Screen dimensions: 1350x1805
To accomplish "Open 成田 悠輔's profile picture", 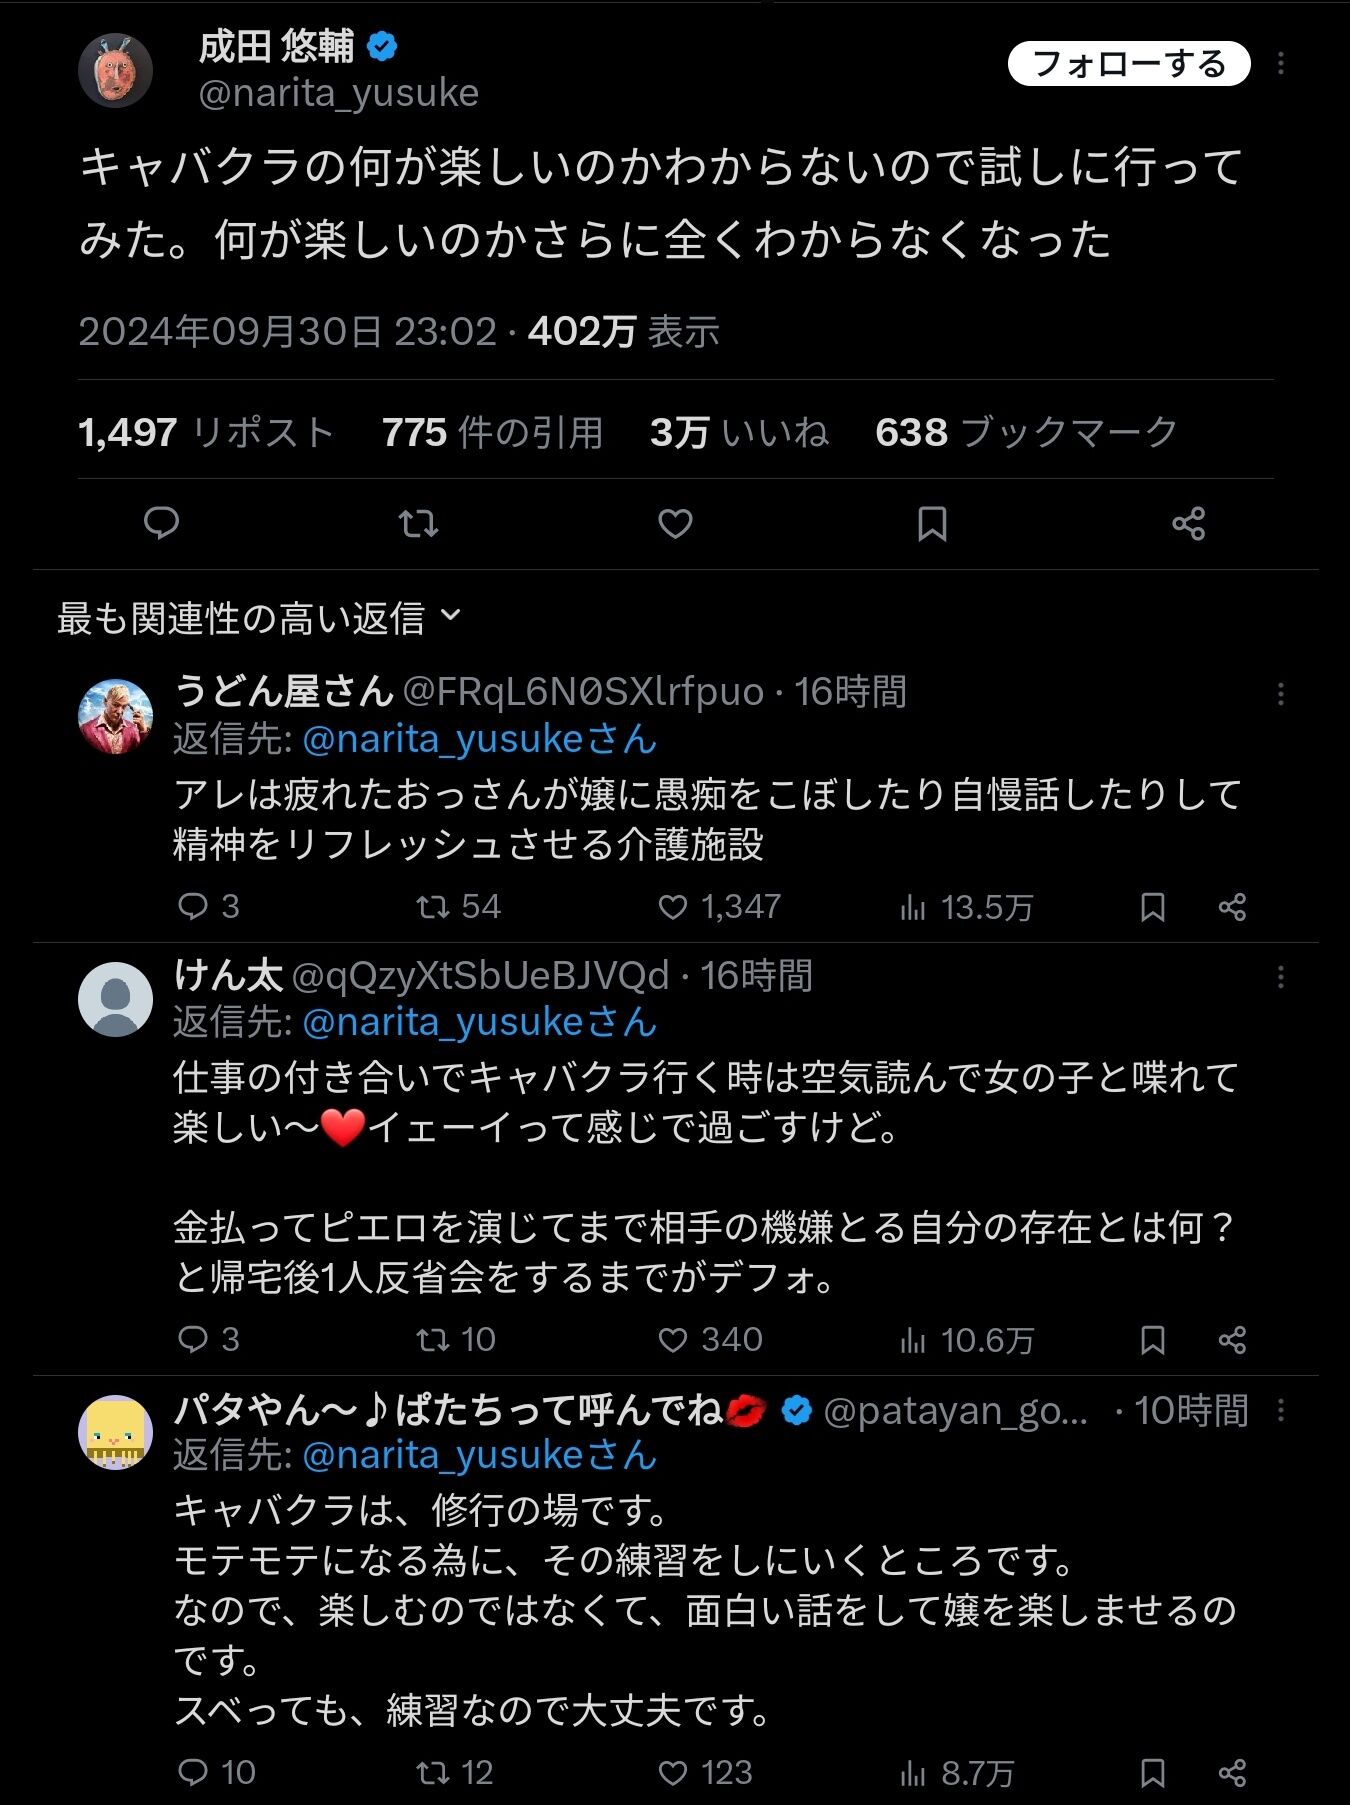I will coord(115,70).
